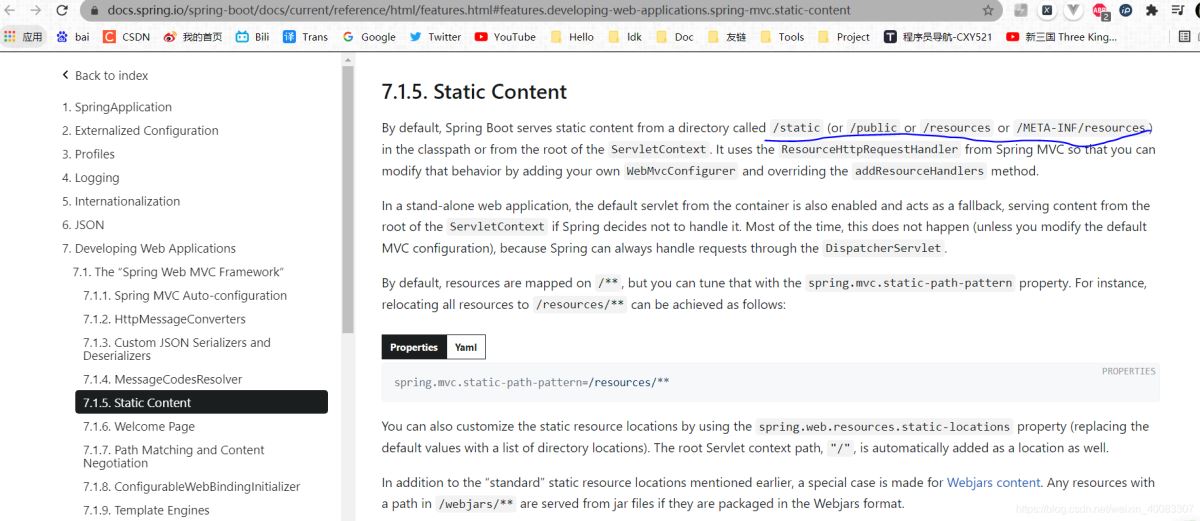View site security lock information
This screenshot has height=521, width=1200.
click(x=94, y=10)
